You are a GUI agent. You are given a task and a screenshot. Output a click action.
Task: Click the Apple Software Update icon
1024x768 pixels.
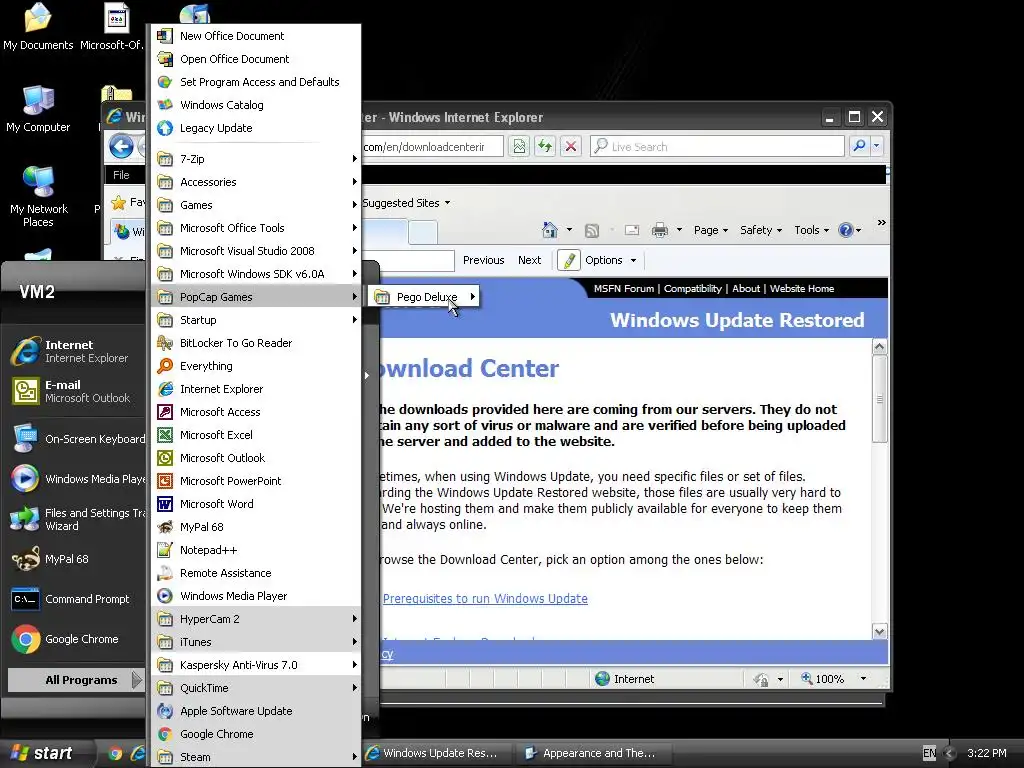click(165, 711)
